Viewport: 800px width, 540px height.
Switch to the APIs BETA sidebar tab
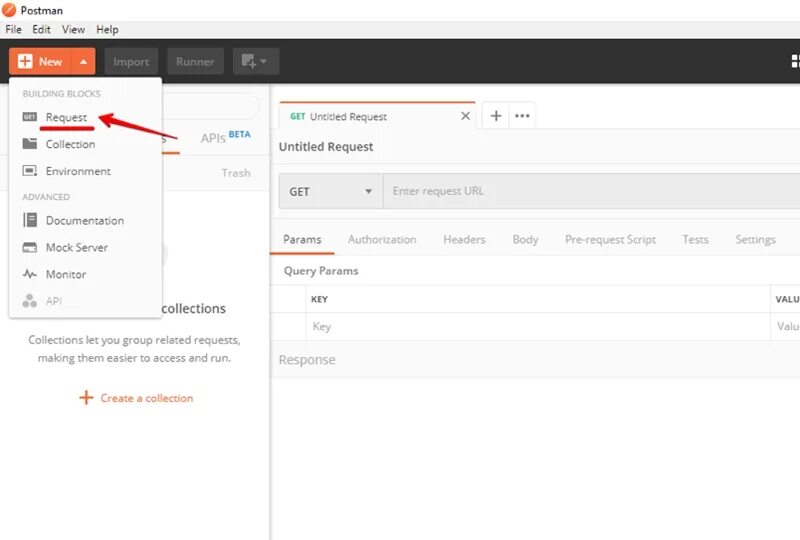coord(225,137)
